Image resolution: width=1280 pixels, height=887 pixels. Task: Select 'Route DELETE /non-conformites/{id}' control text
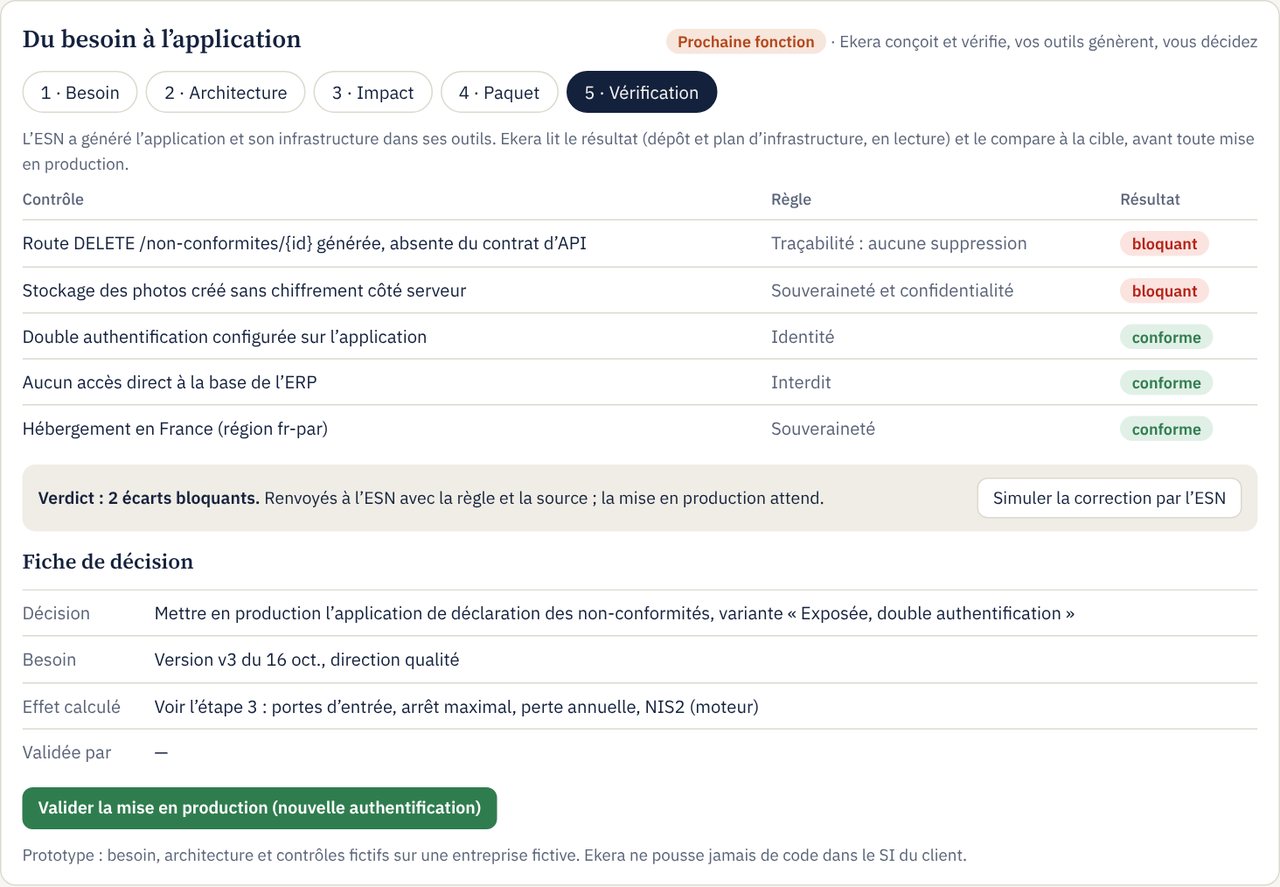pos(304,243)
